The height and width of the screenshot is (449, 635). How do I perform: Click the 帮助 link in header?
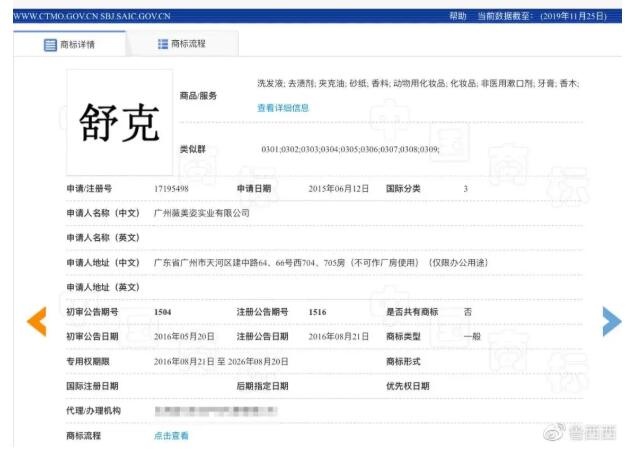458,16
